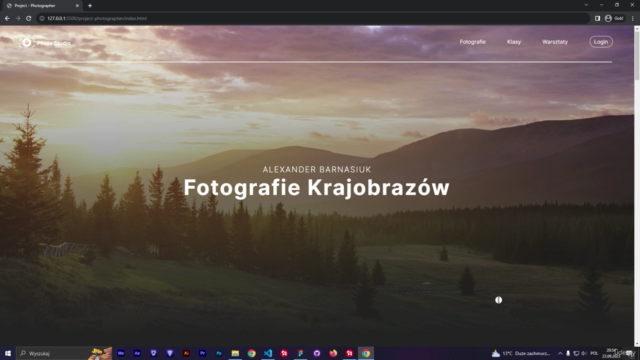Select the Project - Photographer browser tab
Screen dimensions: 640x360
pyautogui.click(x=43, y=6)
